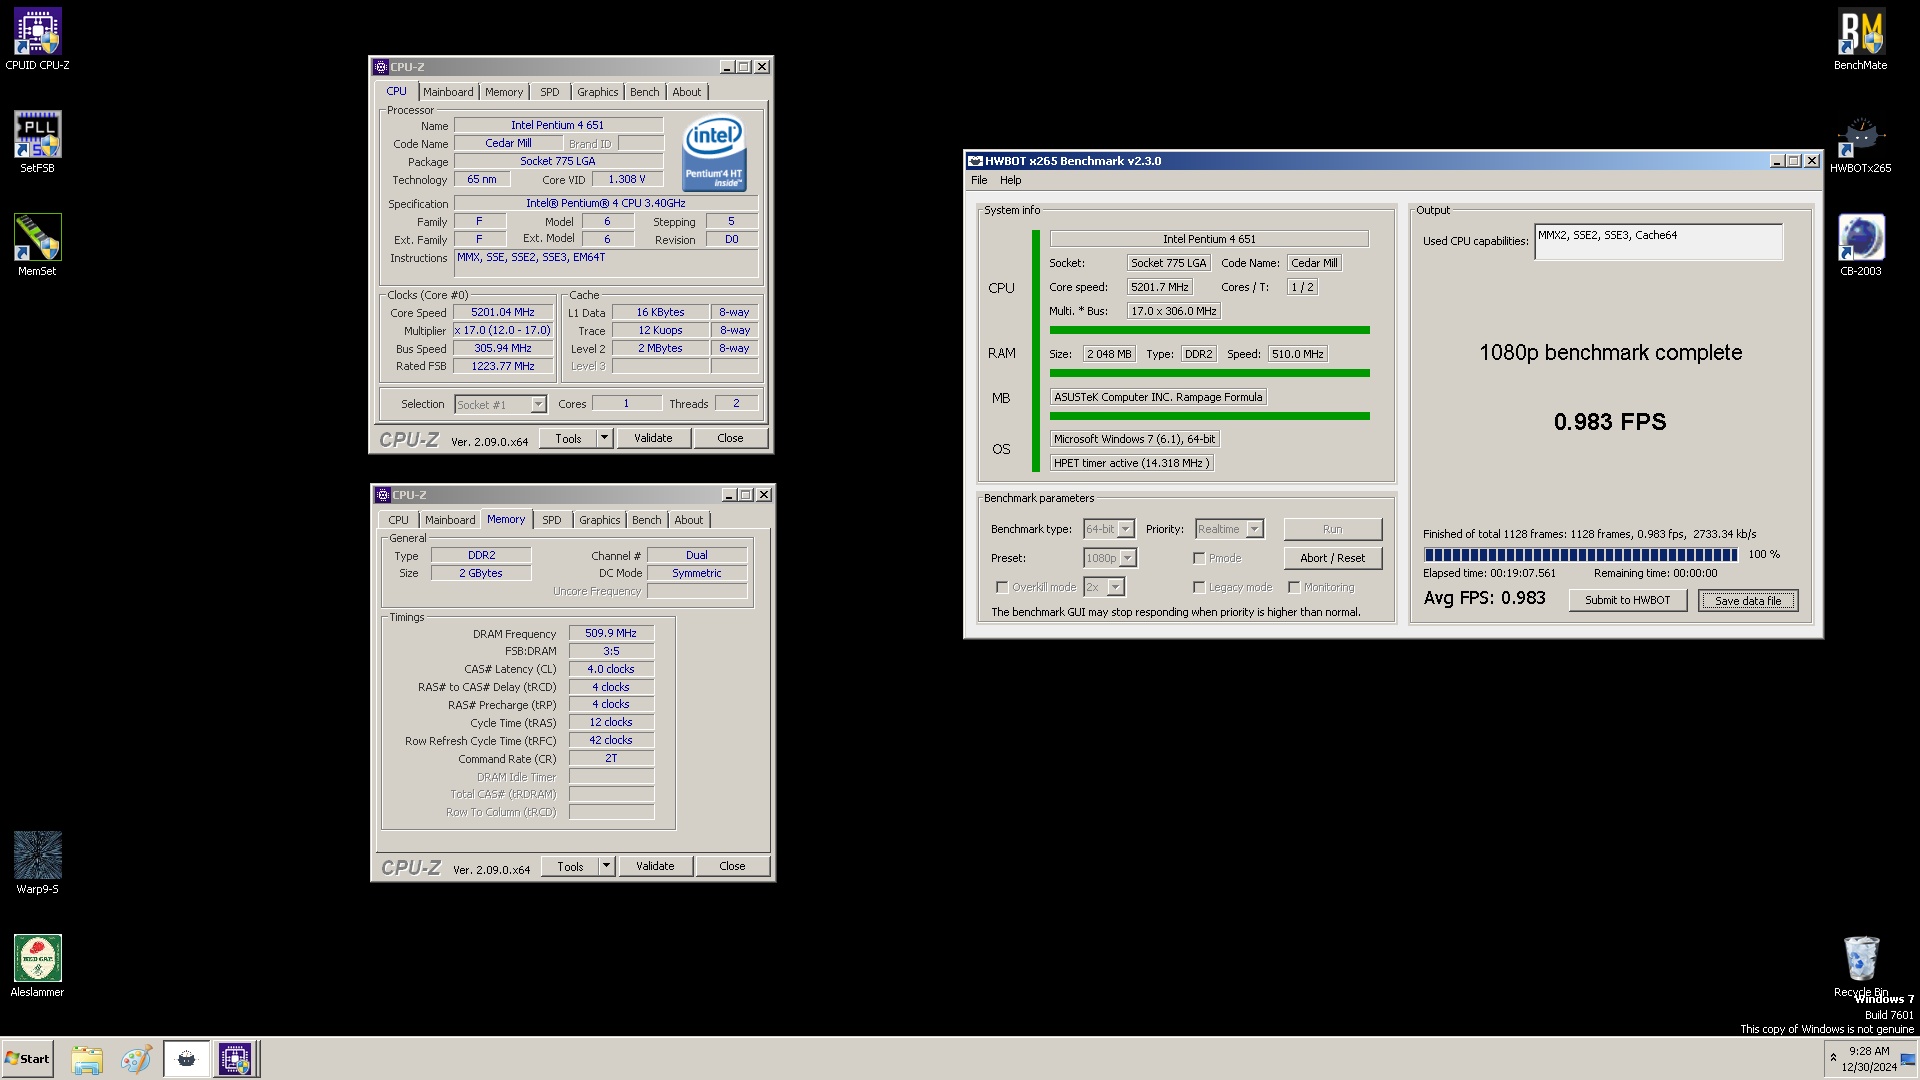Click the DRAM Frequency 509.9 MHz field
The height and width of the screenshot is (1080, 1920).
point(611,633)
